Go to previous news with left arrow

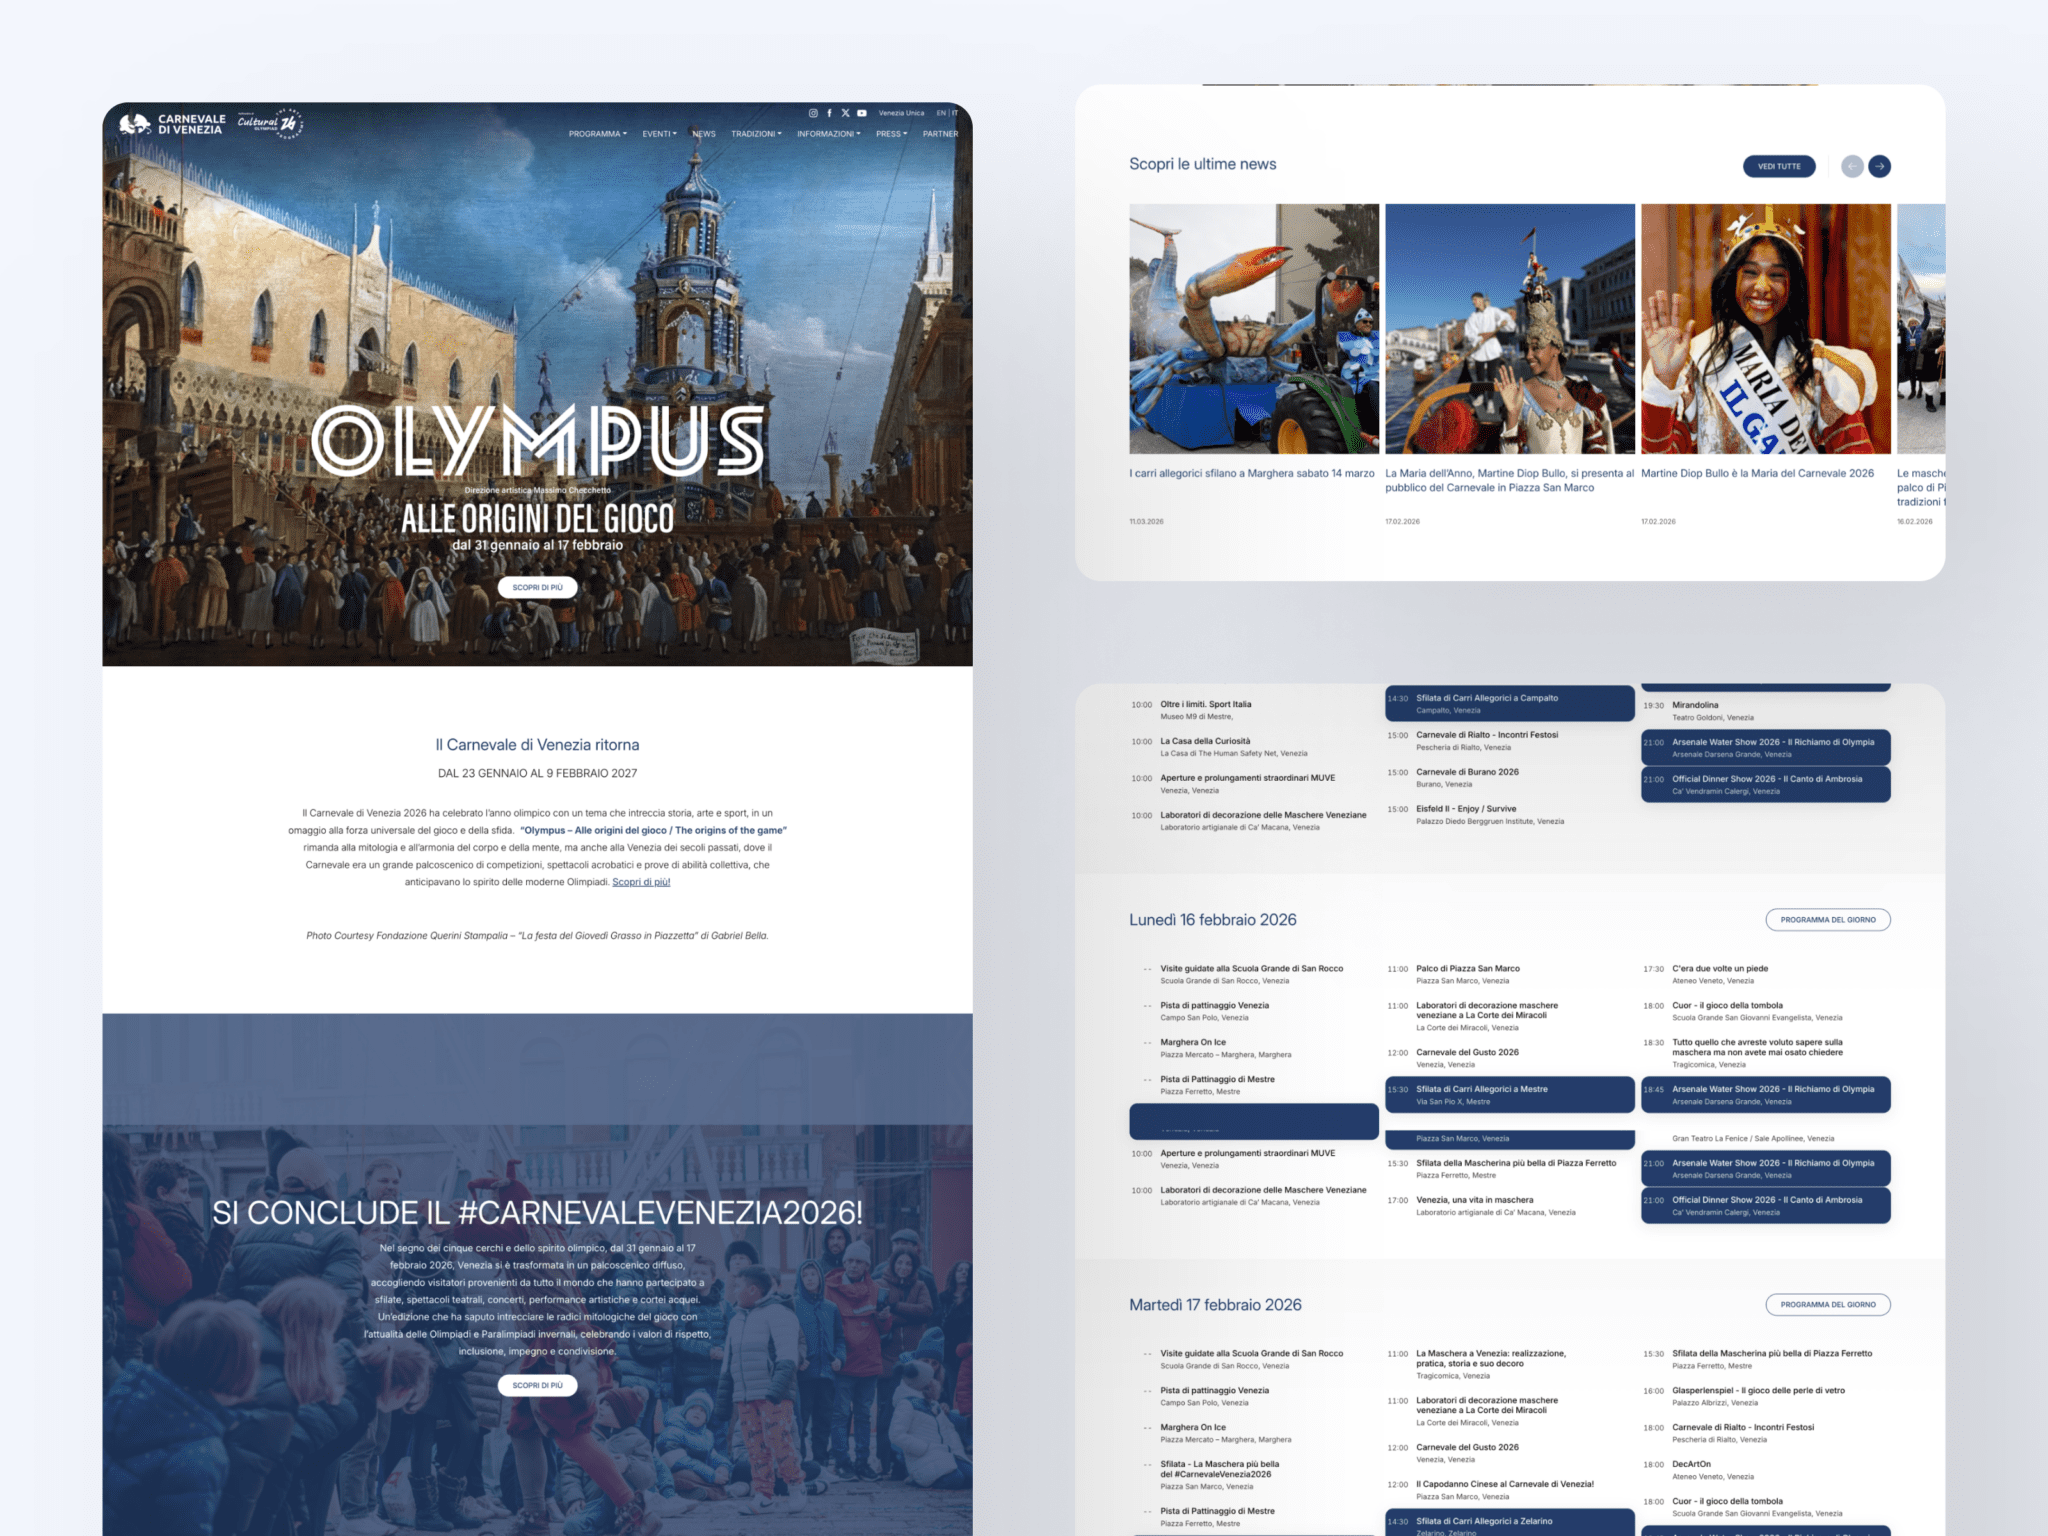1852,166
